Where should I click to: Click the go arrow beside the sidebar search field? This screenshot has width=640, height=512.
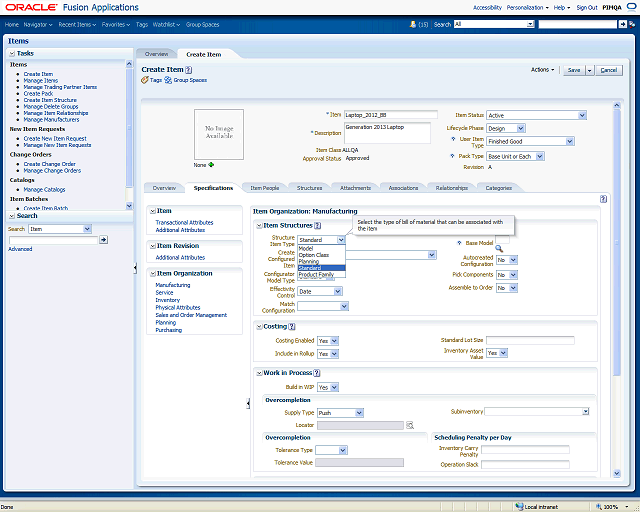103,240
